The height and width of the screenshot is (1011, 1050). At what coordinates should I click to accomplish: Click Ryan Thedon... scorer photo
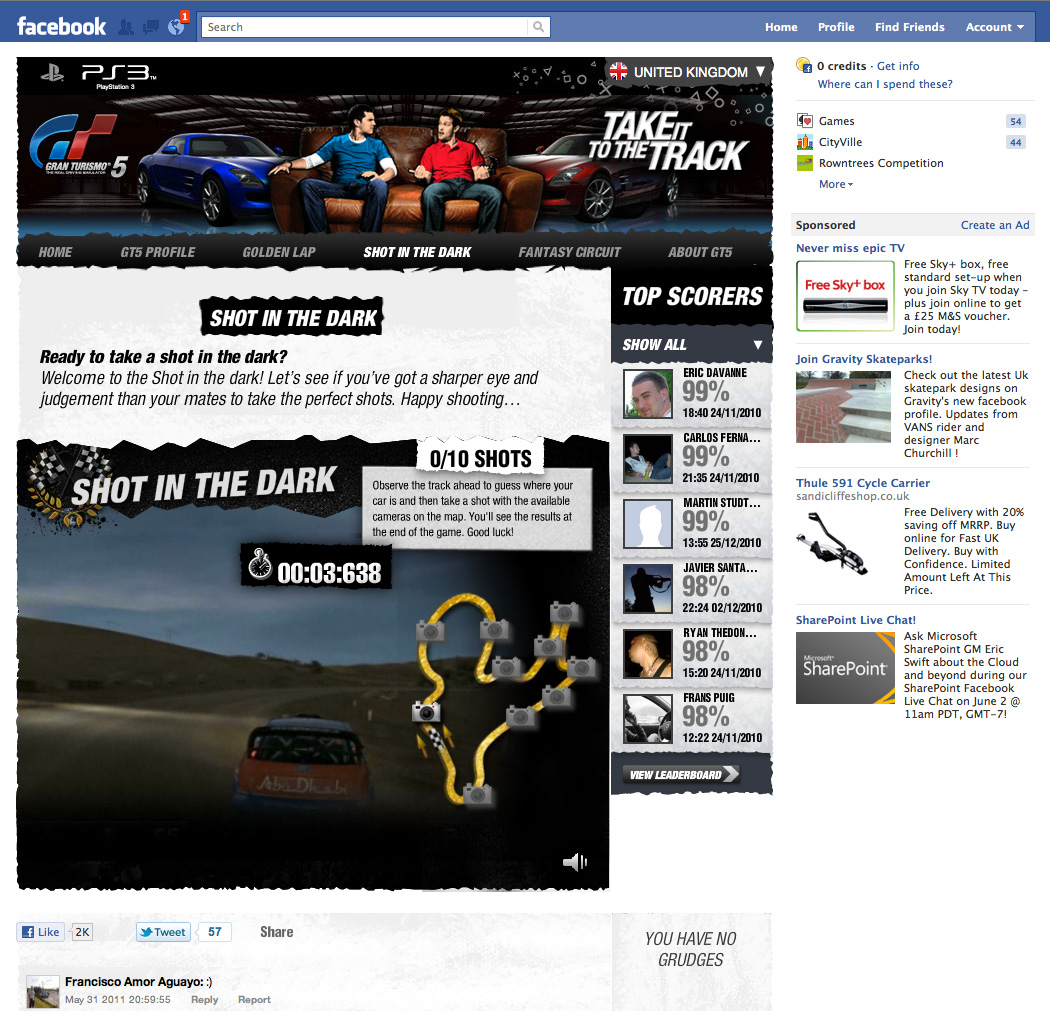pyautogui.click(x=648, y=653)
